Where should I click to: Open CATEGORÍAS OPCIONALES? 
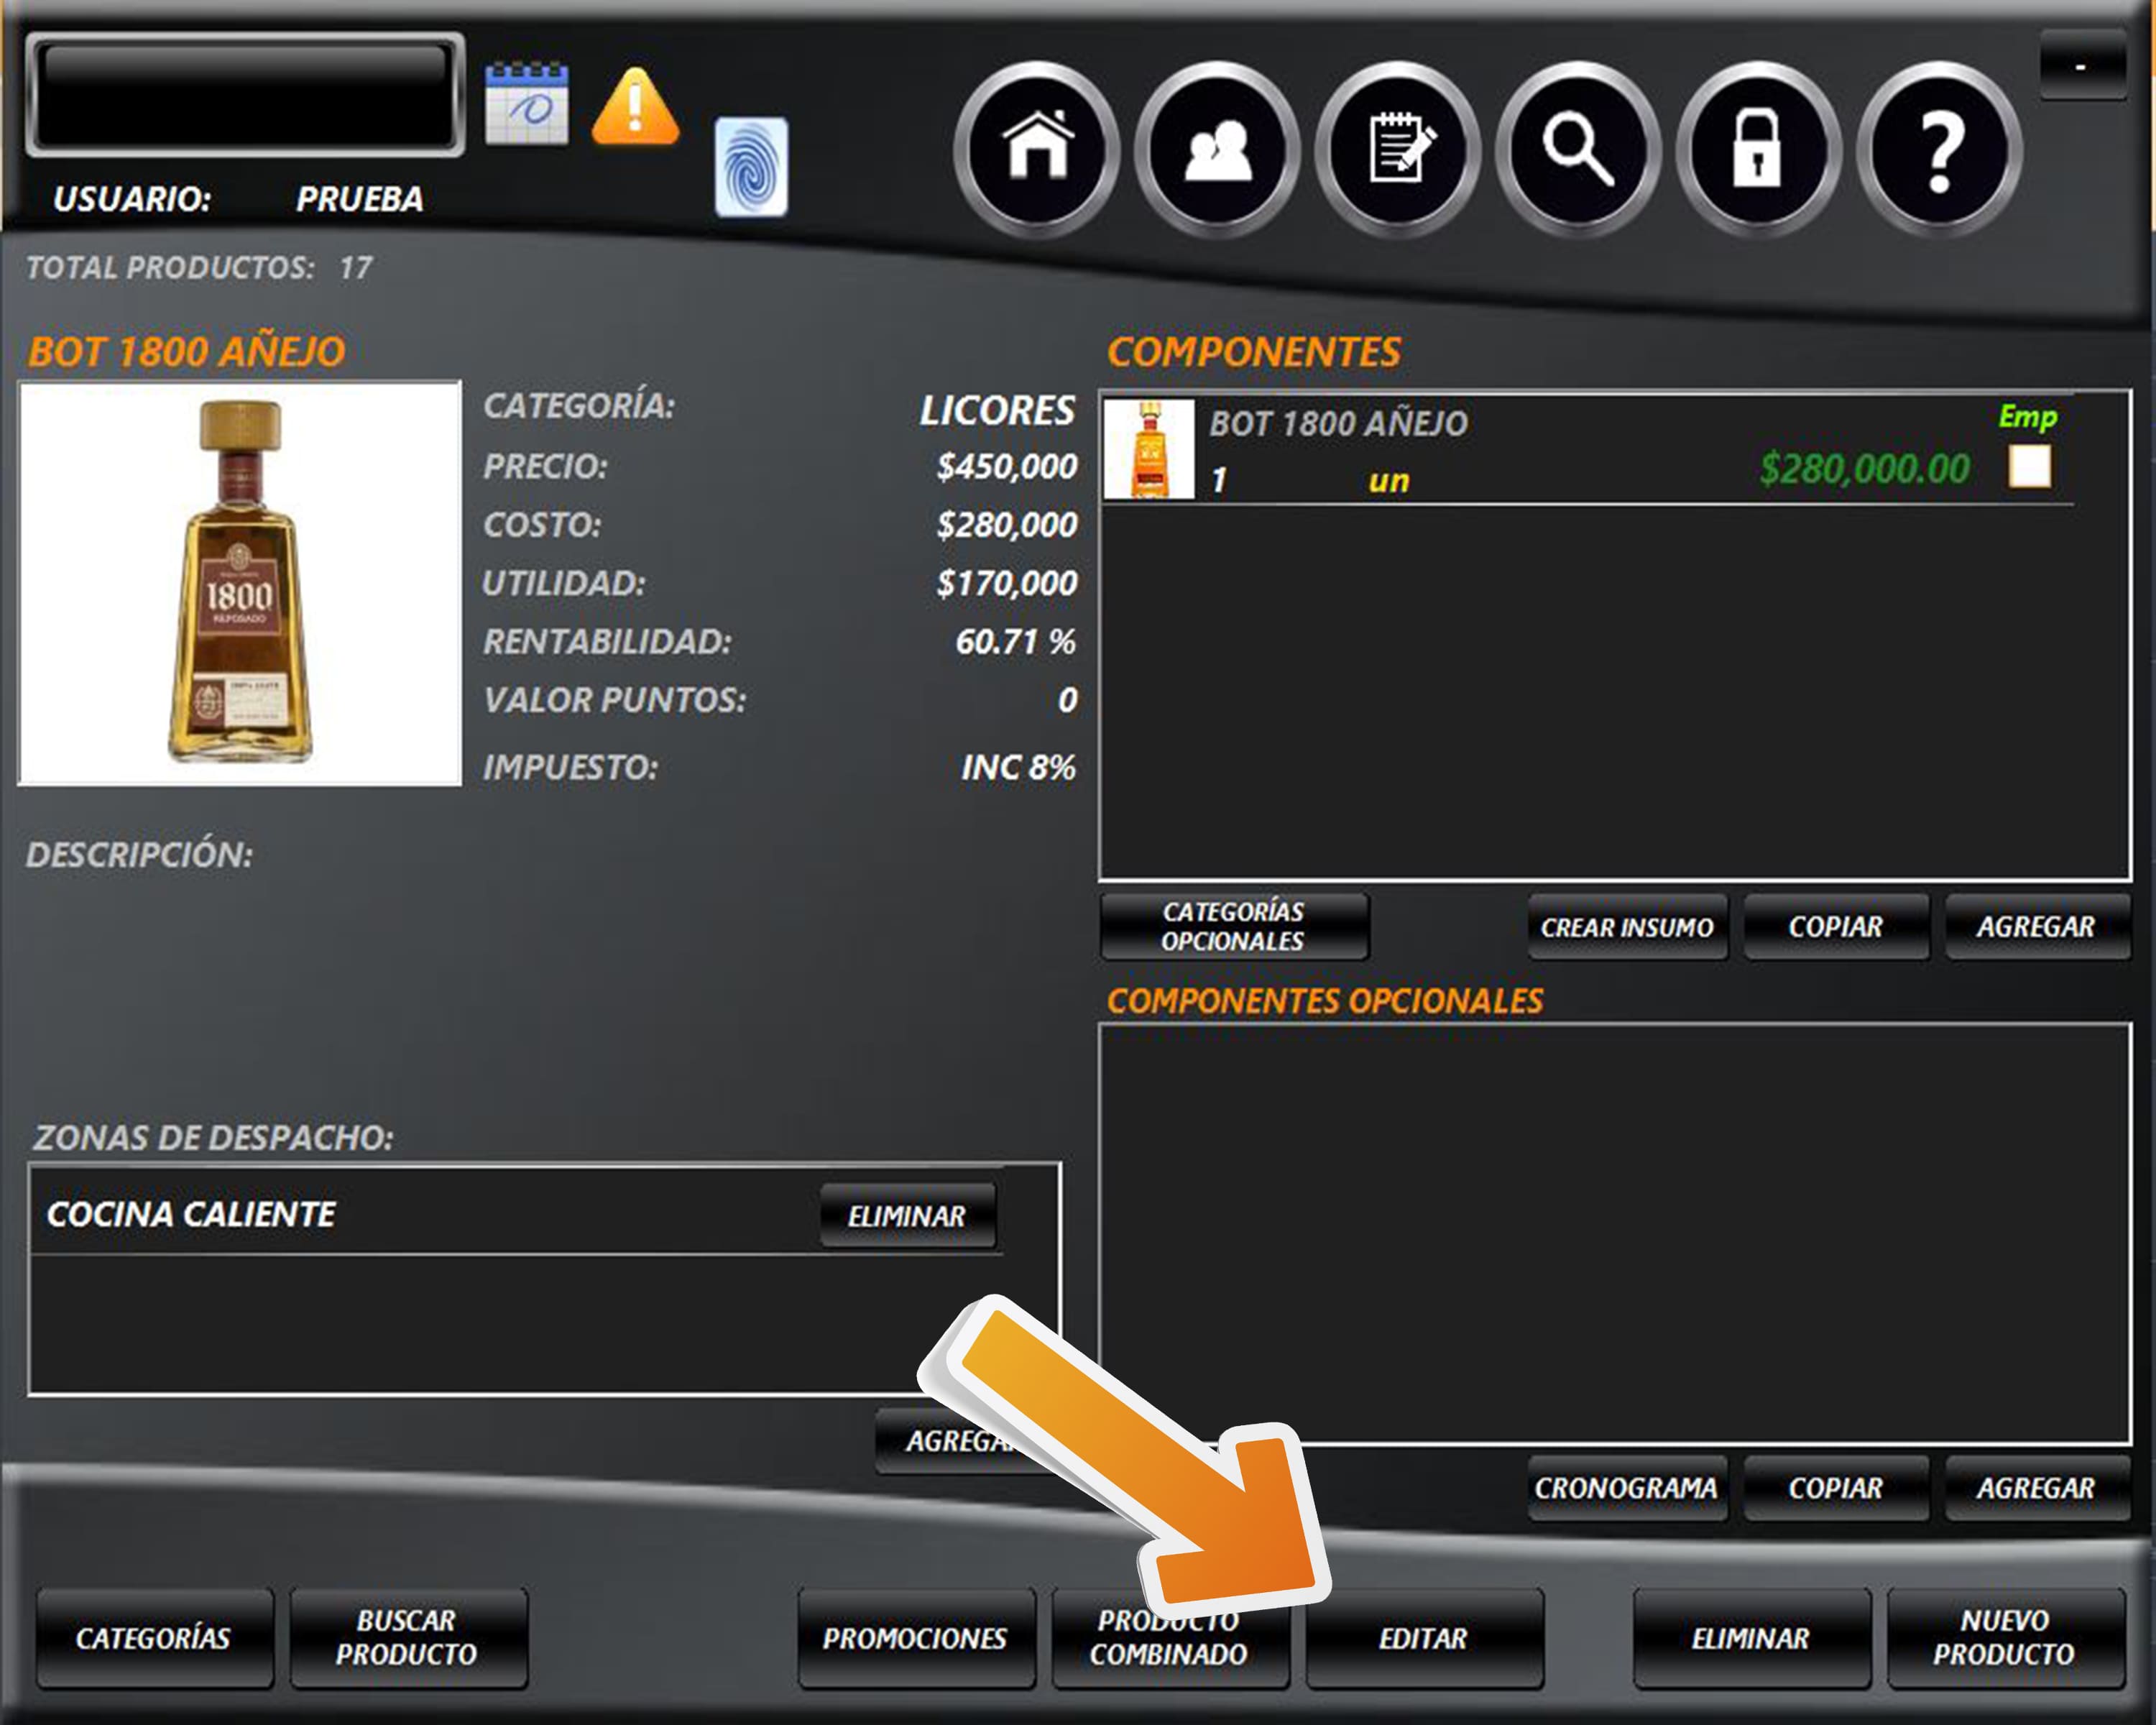(x=1233, y=927)
